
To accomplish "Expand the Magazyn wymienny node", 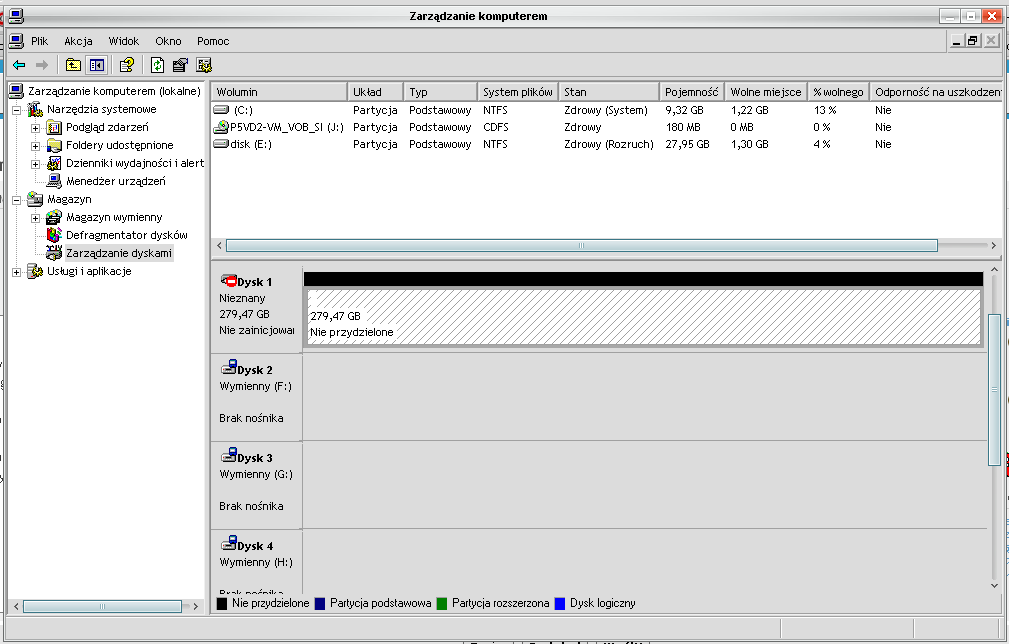I will pos(35,218).
